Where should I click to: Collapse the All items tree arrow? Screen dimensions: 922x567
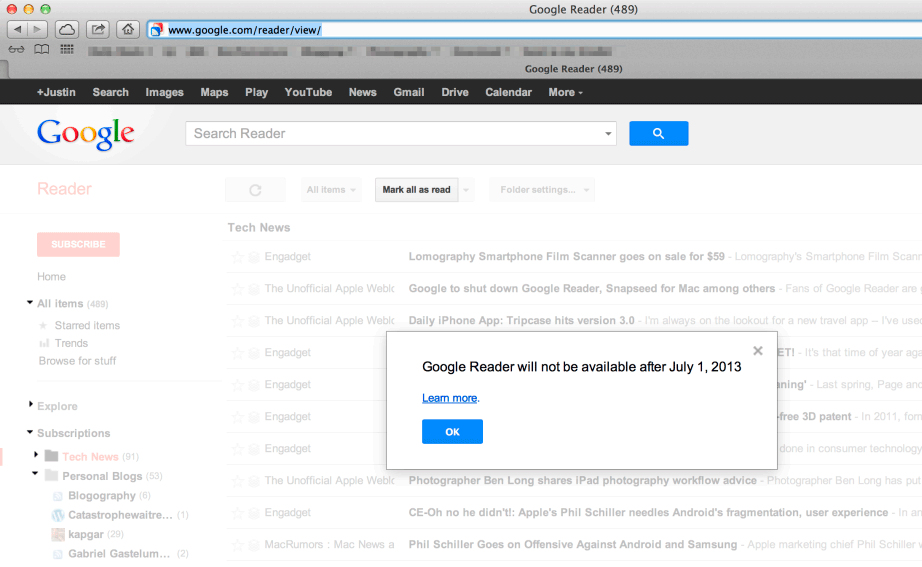[30, 302]
